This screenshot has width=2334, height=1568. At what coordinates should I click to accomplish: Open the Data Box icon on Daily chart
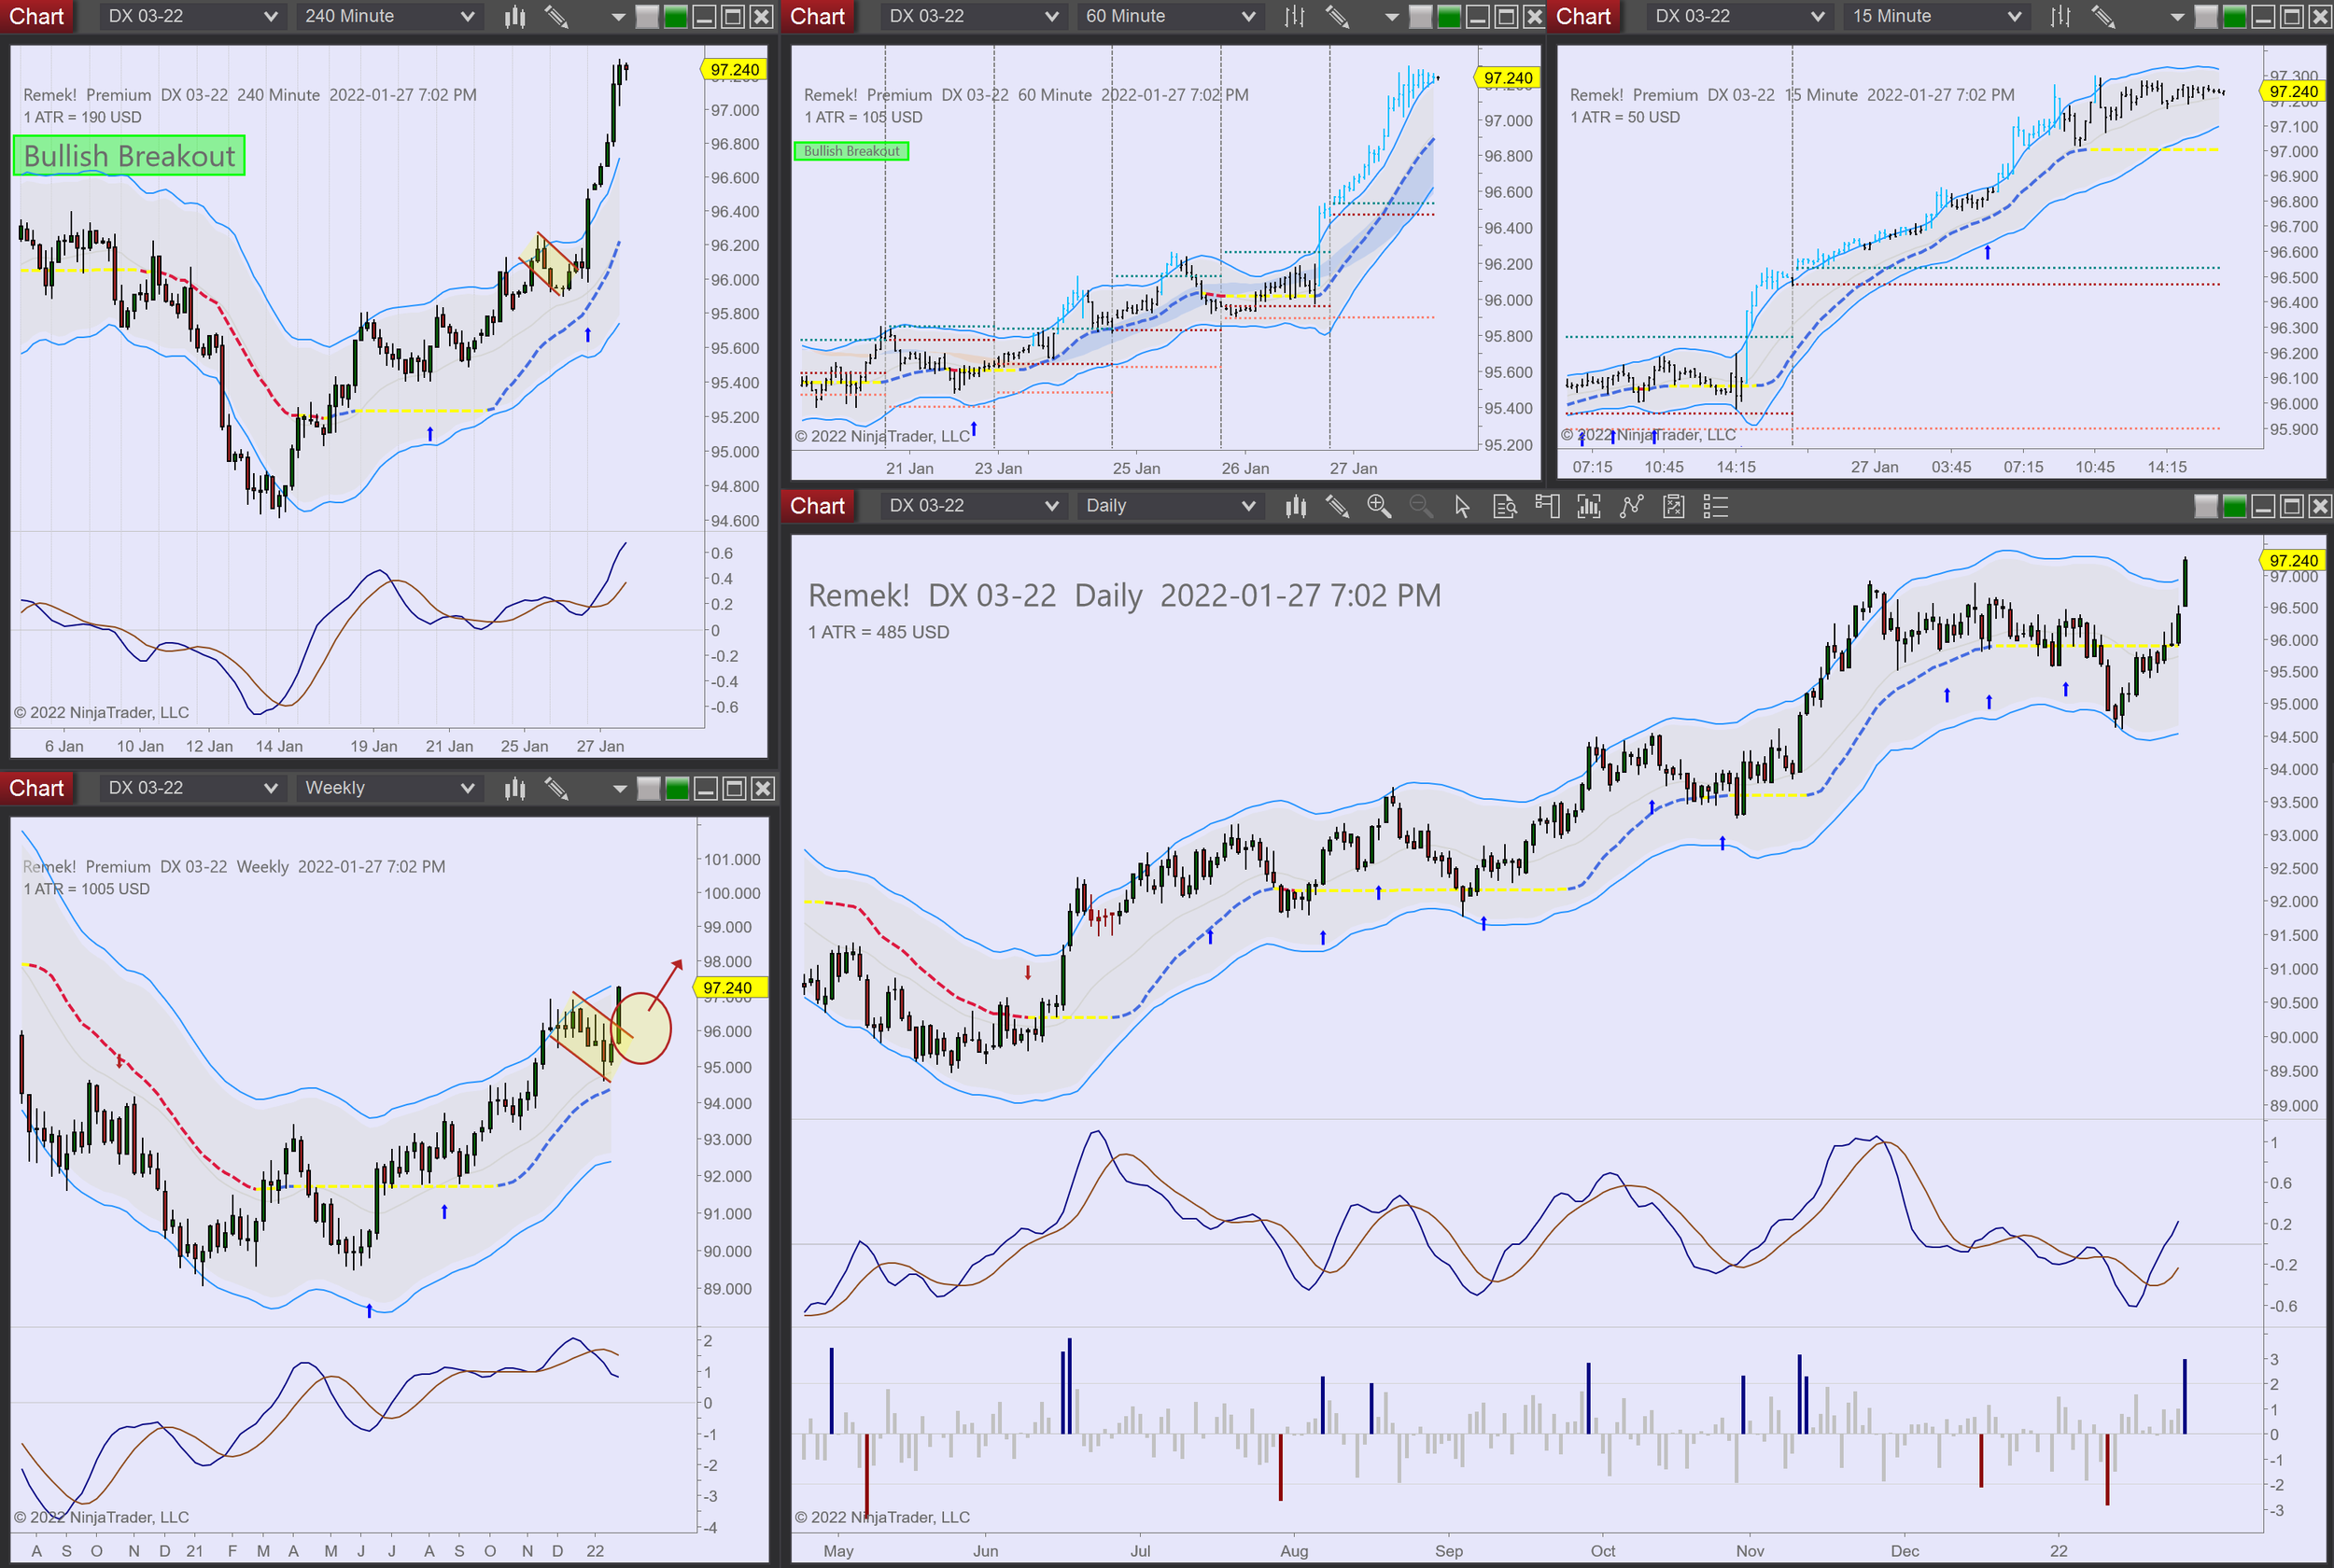coord(1504,506)
